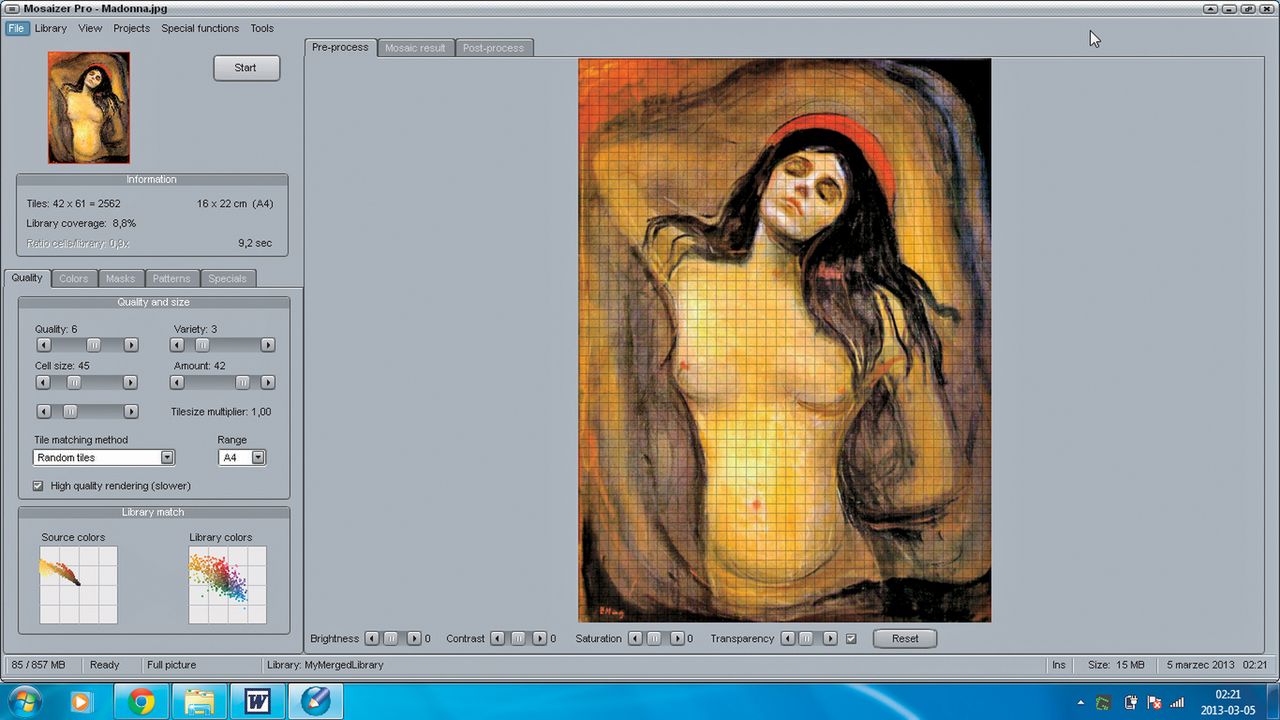Decrease the Quality slider with its left arrow
1280x720 pixels.
43,345
